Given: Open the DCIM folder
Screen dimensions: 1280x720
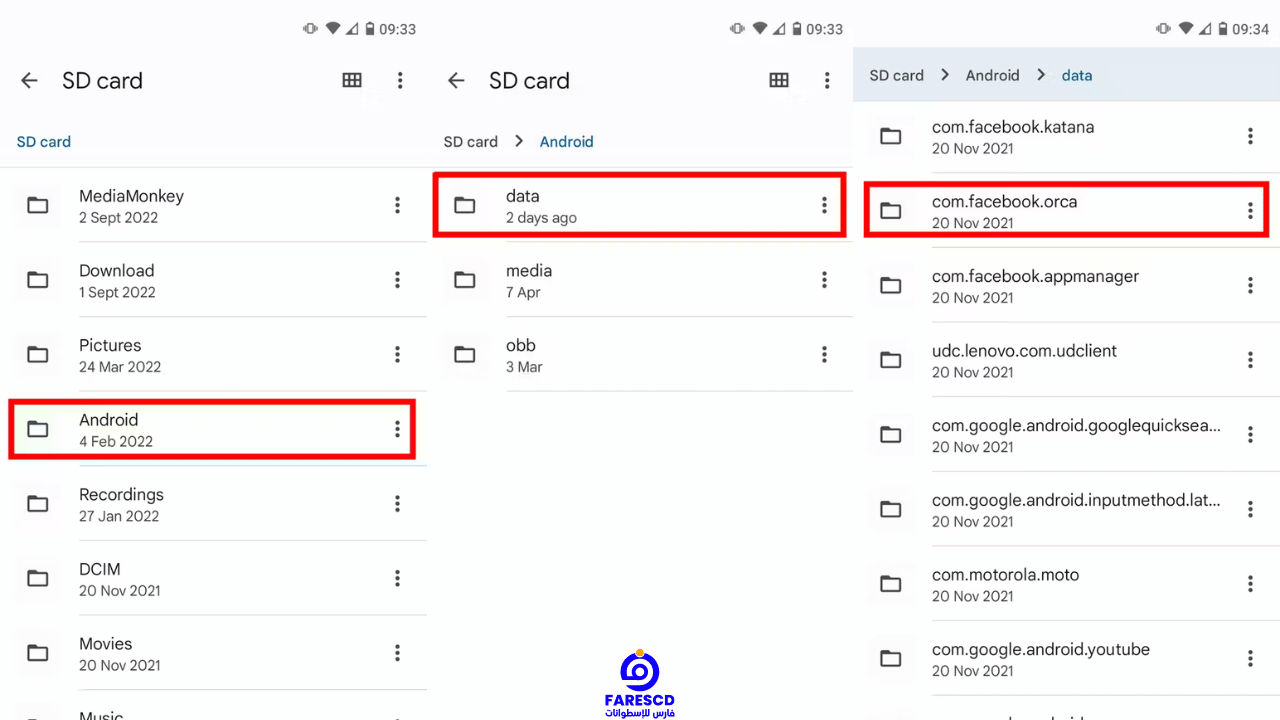Looking at the screenshot, I should (x=213, y=578).
